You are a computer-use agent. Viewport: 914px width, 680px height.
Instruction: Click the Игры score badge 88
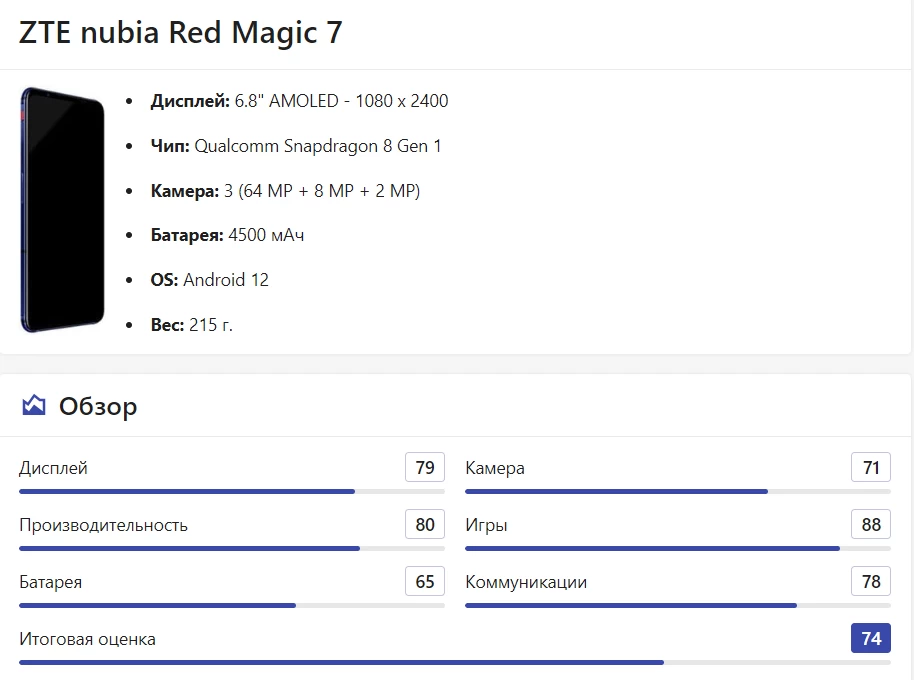871,525
